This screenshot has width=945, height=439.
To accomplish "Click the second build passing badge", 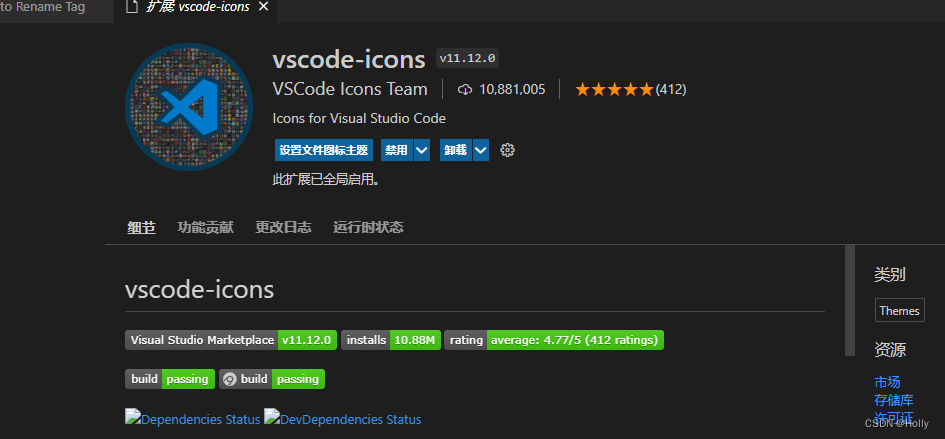I will [272, 379].
